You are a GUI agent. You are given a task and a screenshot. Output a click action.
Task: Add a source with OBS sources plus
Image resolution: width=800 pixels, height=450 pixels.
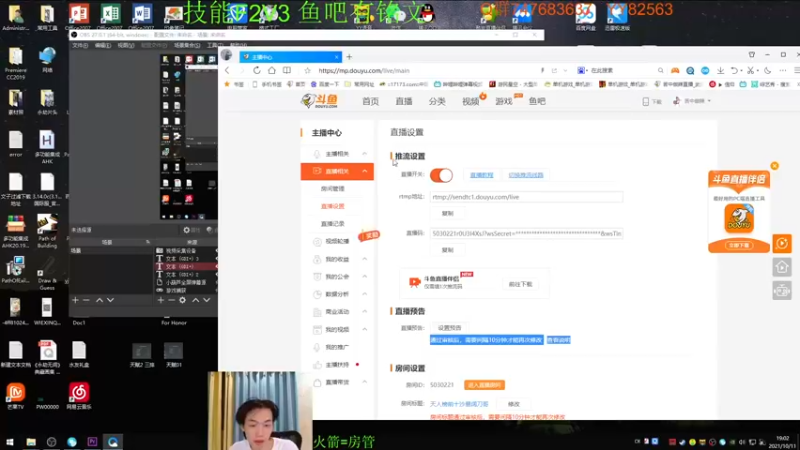coord(161,300)
